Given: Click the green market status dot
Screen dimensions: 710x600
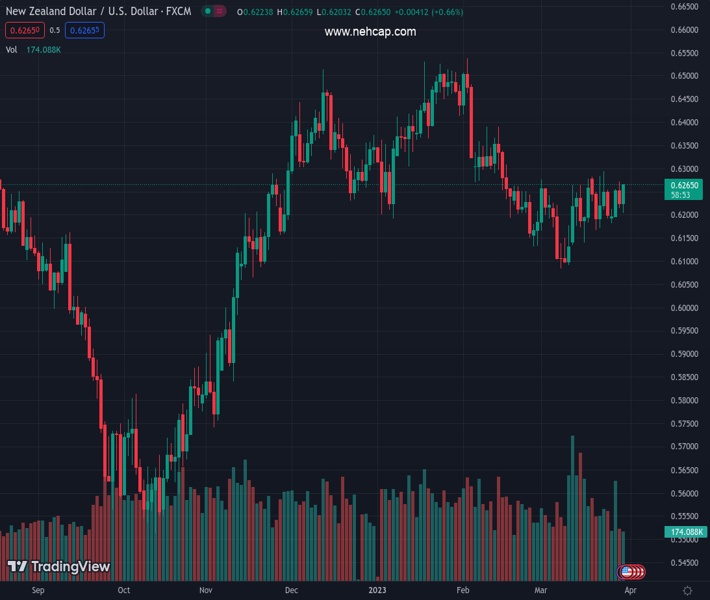Looking at the screenshot, I should click(x=206, y=11).
